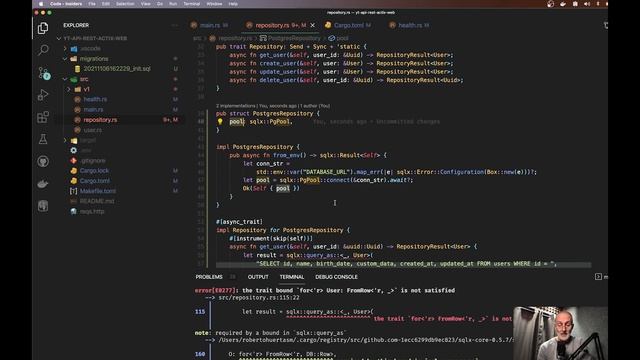Switch to the PROBLEMS panel tab
640x360 pixels.
pos(209,277)
